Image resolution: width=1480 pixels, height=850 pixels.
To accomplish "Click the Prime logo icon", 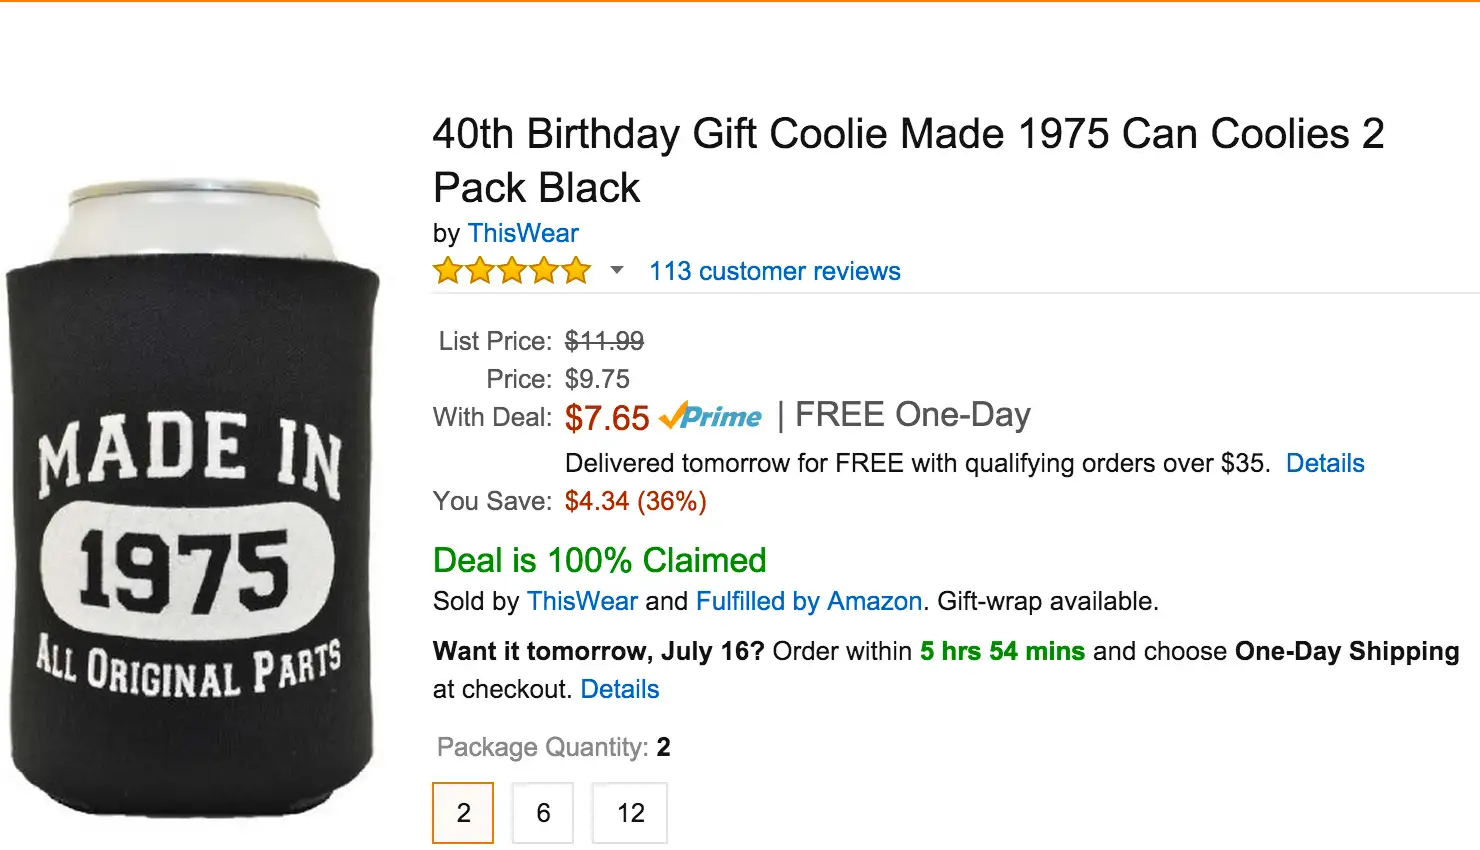I will tap(711, 416).
